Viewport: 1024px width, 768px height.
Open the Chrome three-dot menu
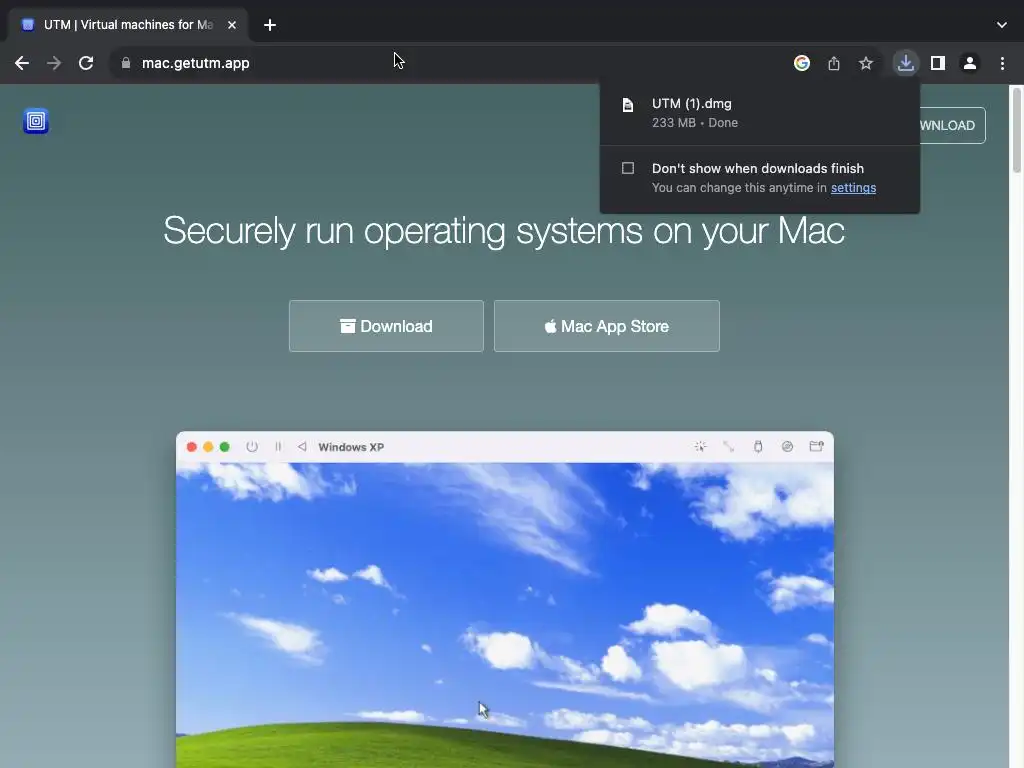pyautogui.click(x=1002, y=63)
